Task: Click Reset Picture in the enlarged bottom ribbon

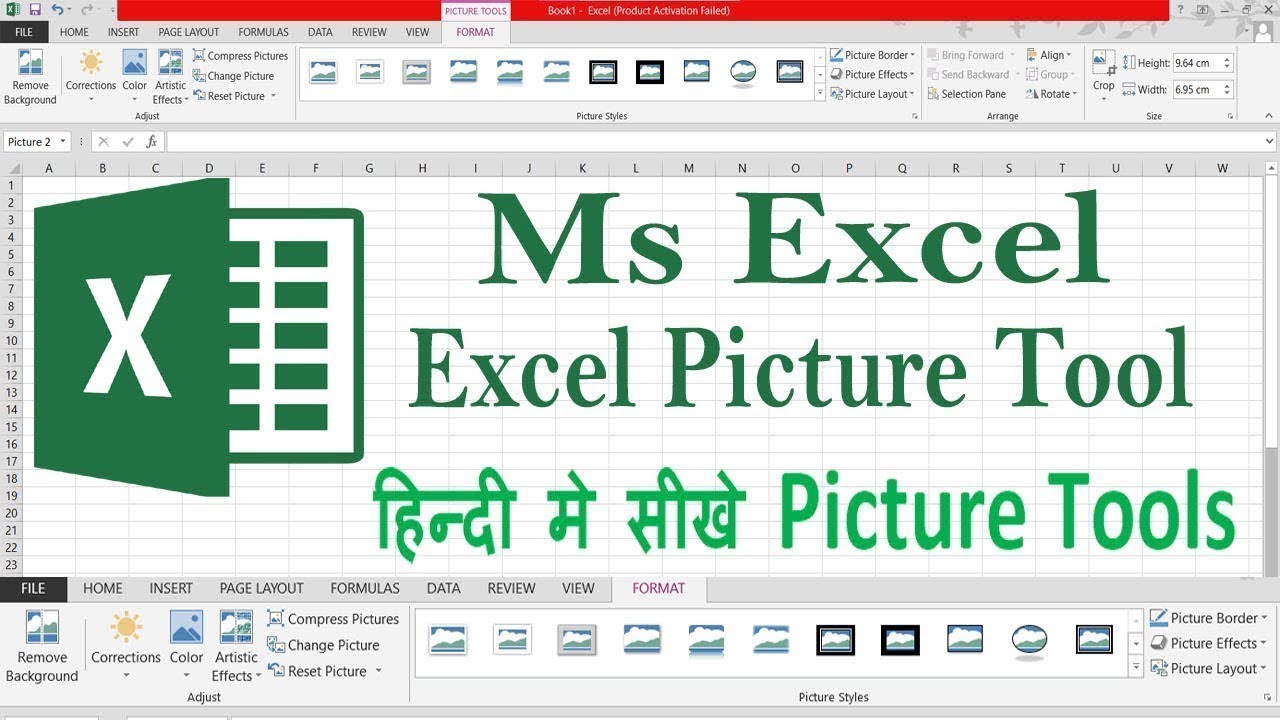Action: pos(325,671)
